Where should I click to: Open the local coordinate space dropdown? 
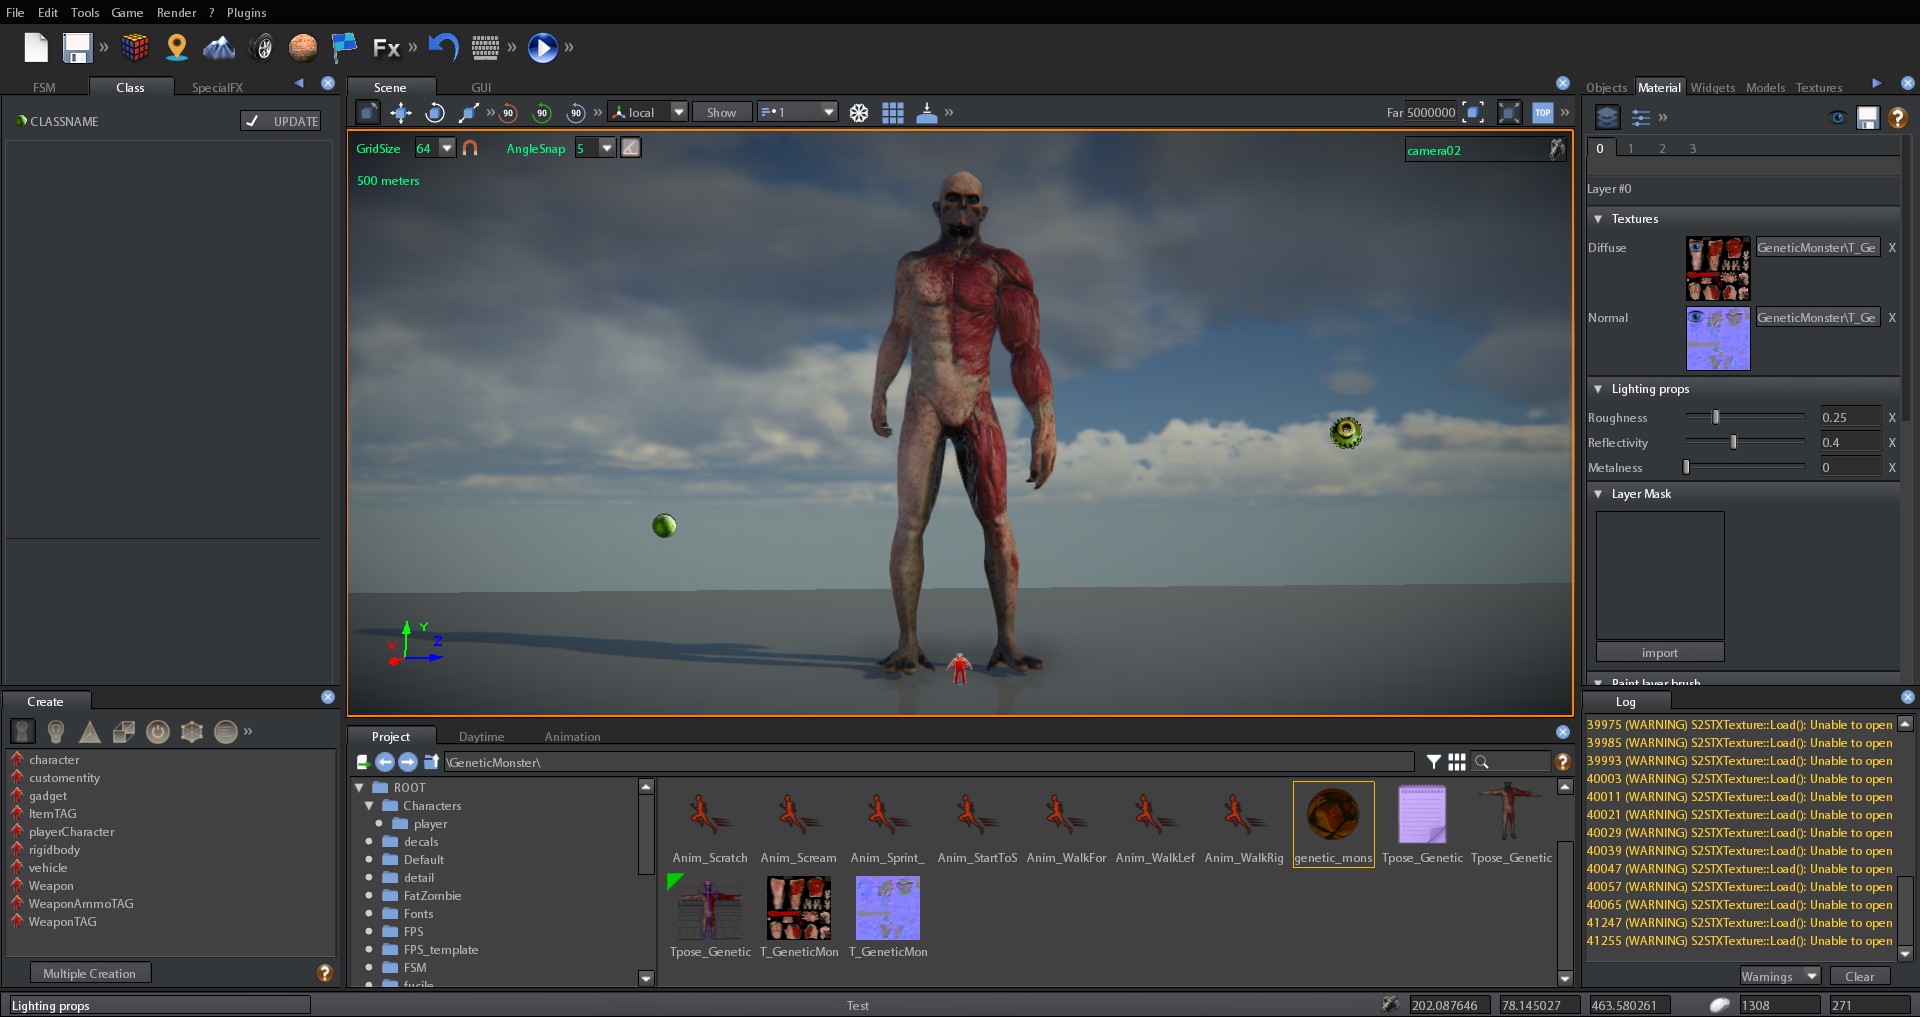678,112
